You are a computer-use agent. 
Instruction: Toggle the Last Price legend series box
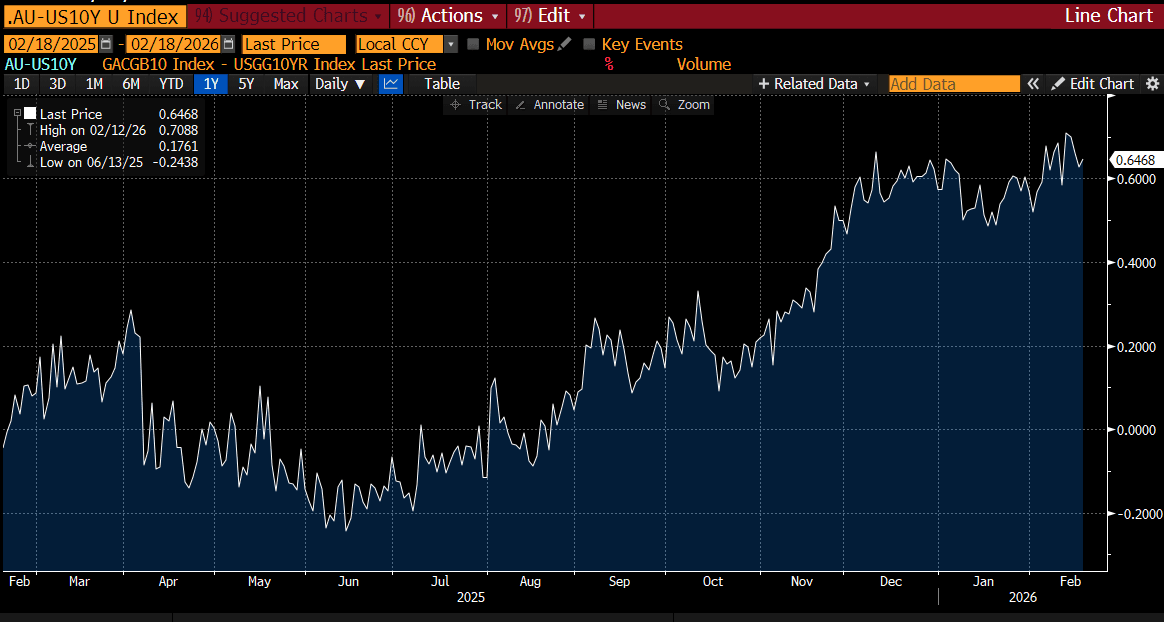30,114
